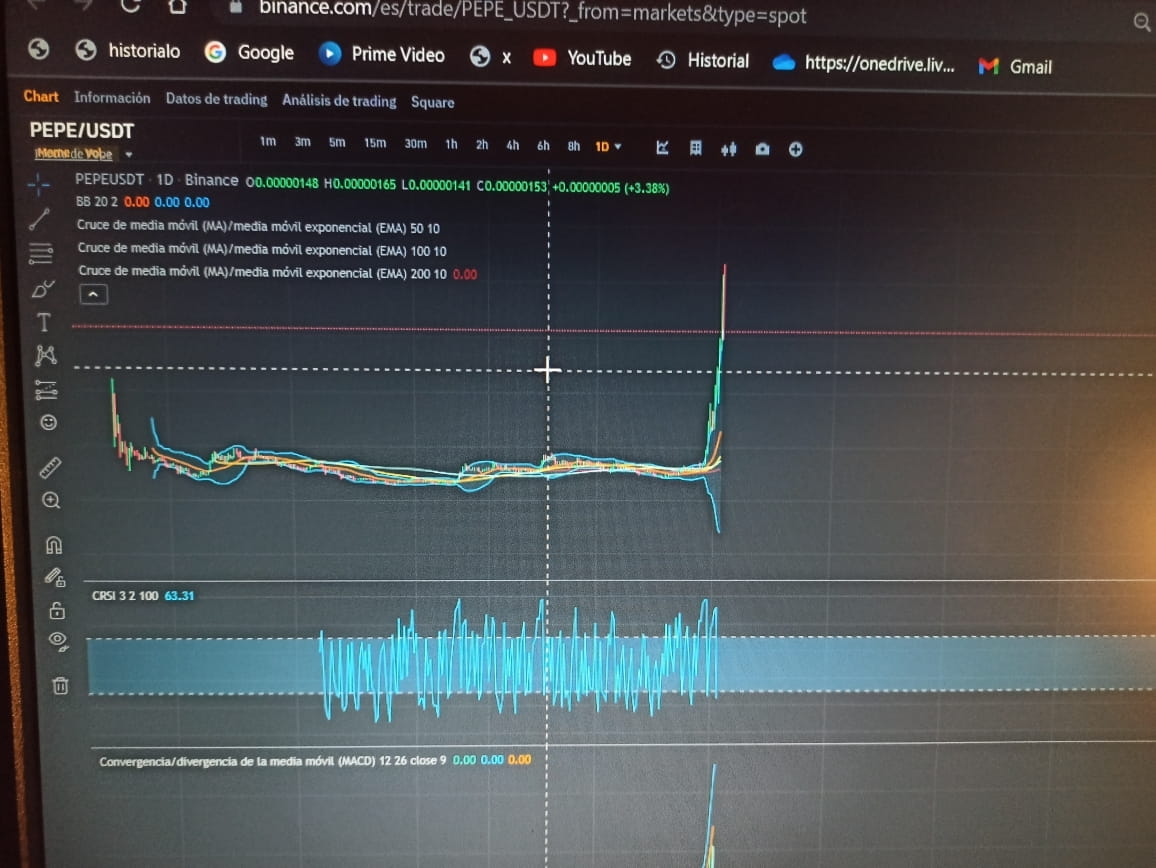Collapse the indicators list with the arrow button
Screen dimensions: 1156x868
pyautogui.click(x=93, y=293)
